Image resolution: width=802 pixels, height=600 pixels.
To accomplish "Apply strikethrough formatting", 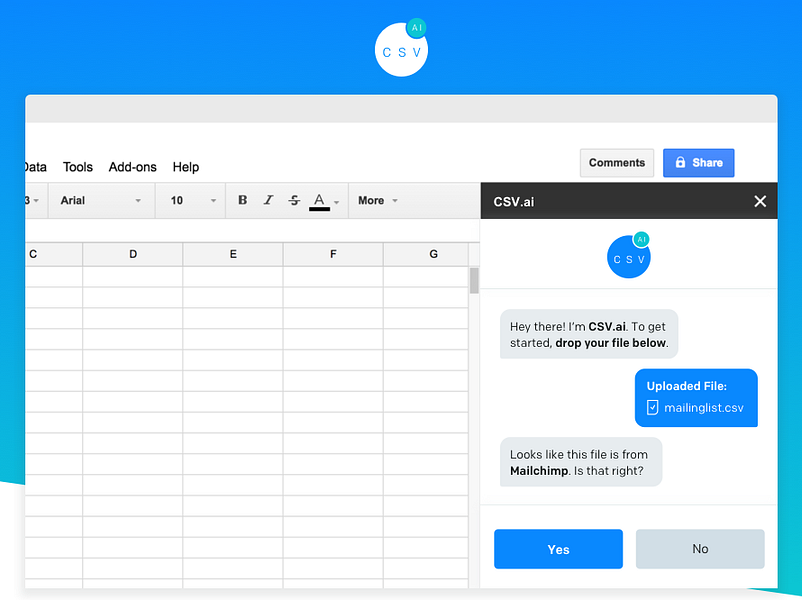I will pyautogui.click(x=294, y=200).
